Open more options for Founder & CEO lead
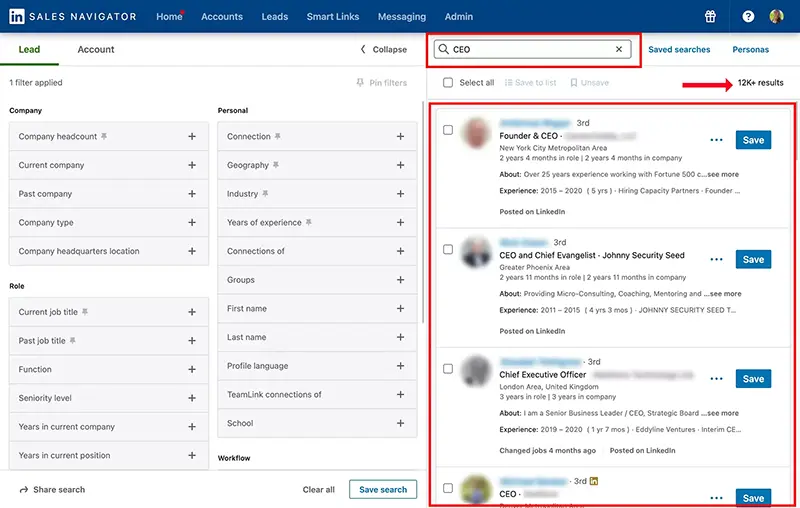Image resolution: width=800 pixels, height=508 pixels. point(716,140)
